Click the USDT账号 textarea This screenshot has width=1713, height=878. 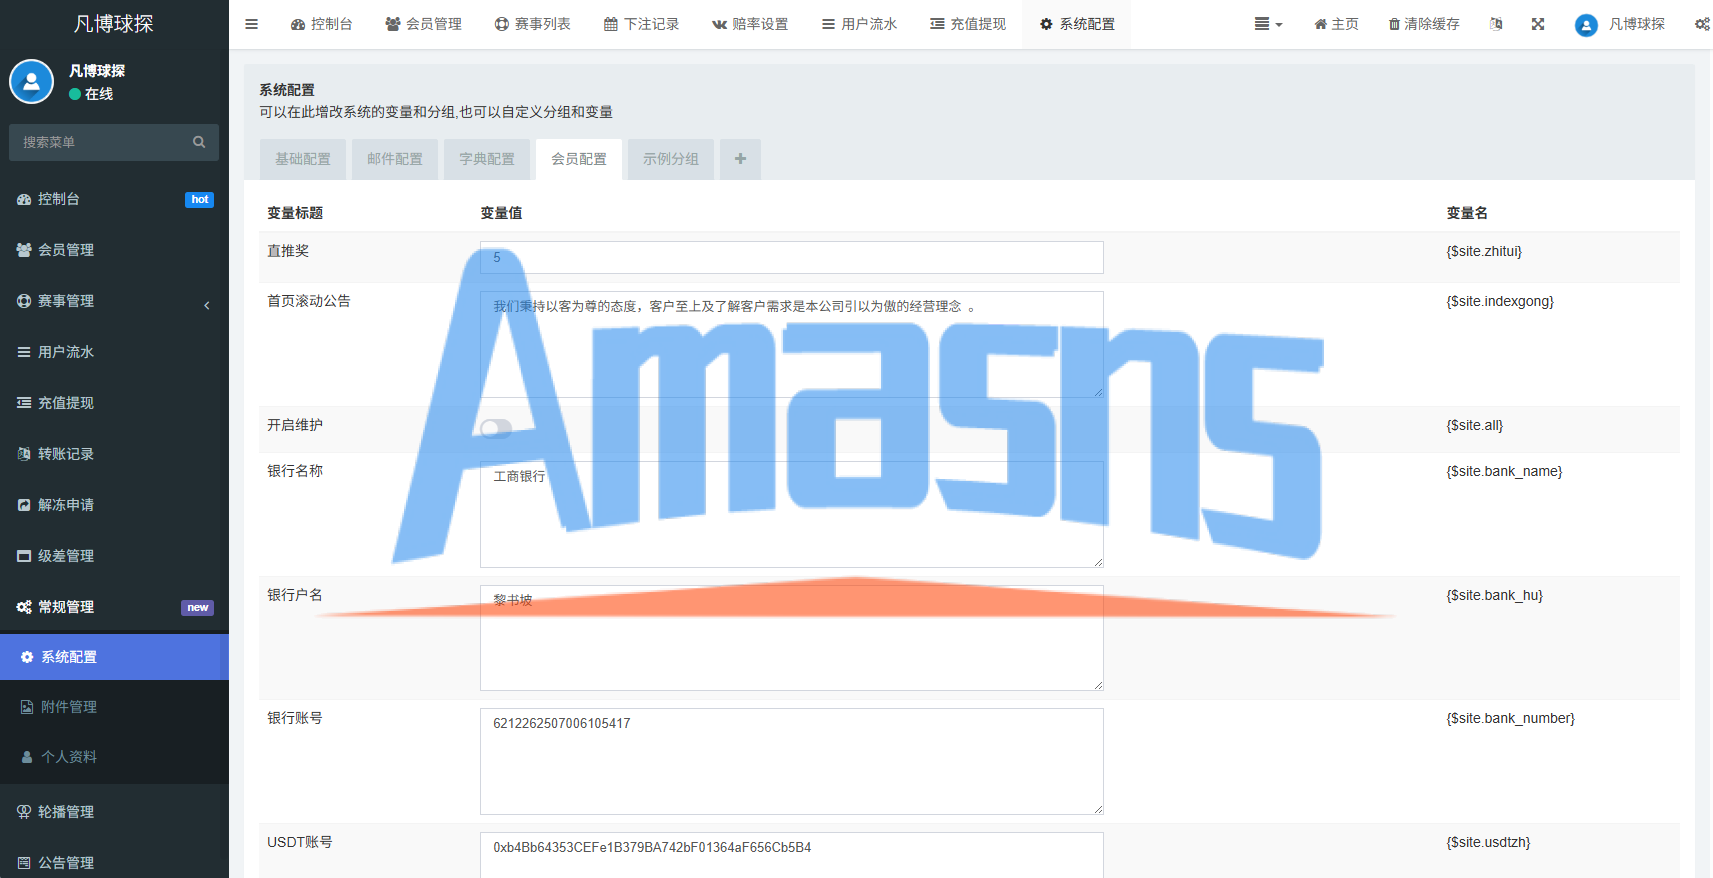point(792,855)
